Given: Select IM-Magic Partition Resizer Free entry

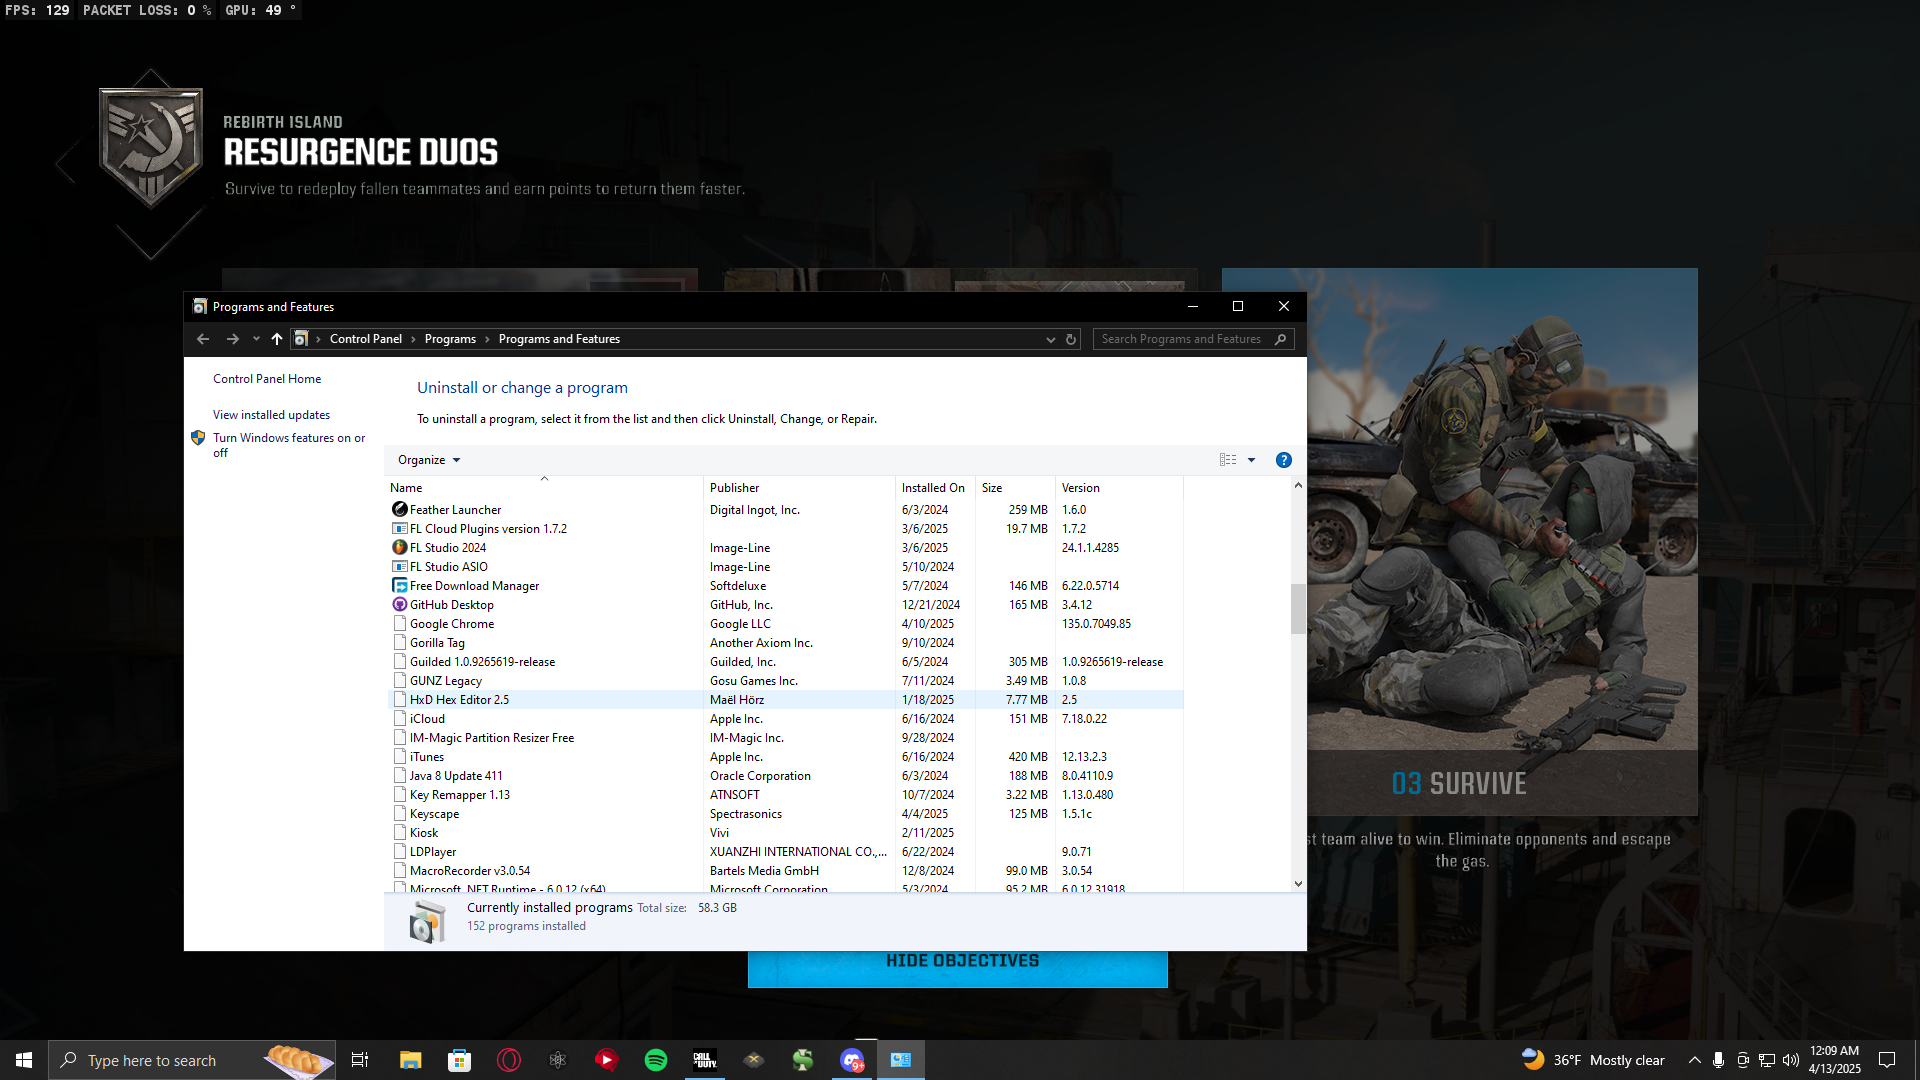Looking at the screenshot, I should click(785, 738).
